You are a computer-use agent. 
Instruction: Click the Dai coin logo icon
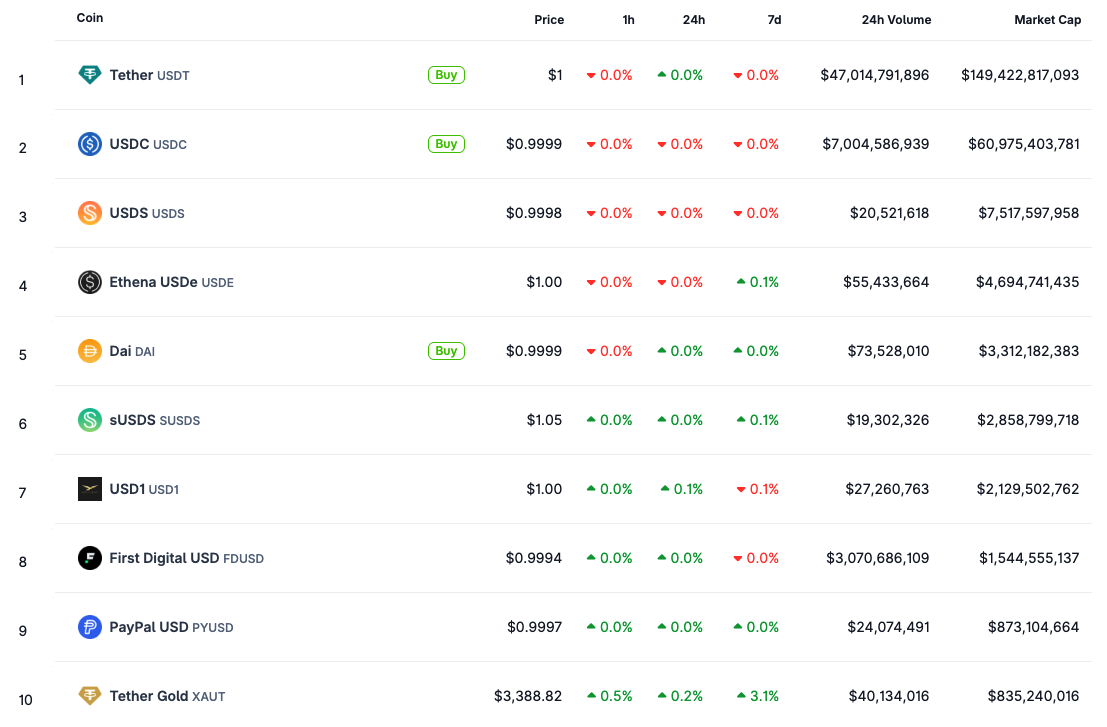click(90, 351)
